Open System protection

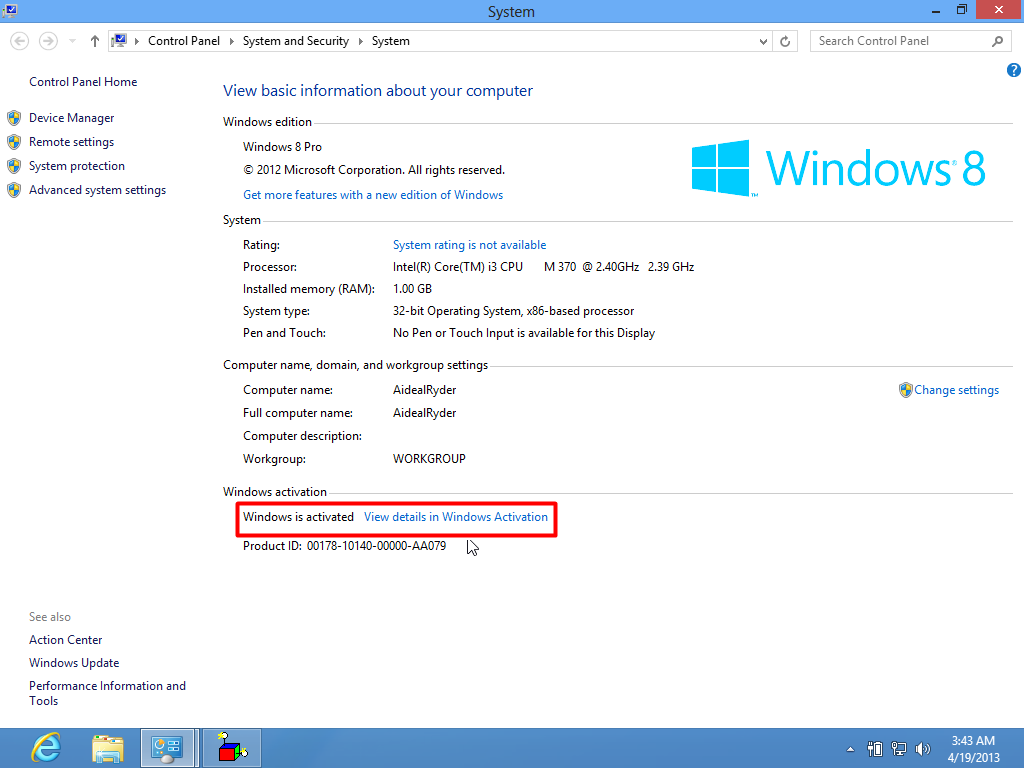point(76,166)
